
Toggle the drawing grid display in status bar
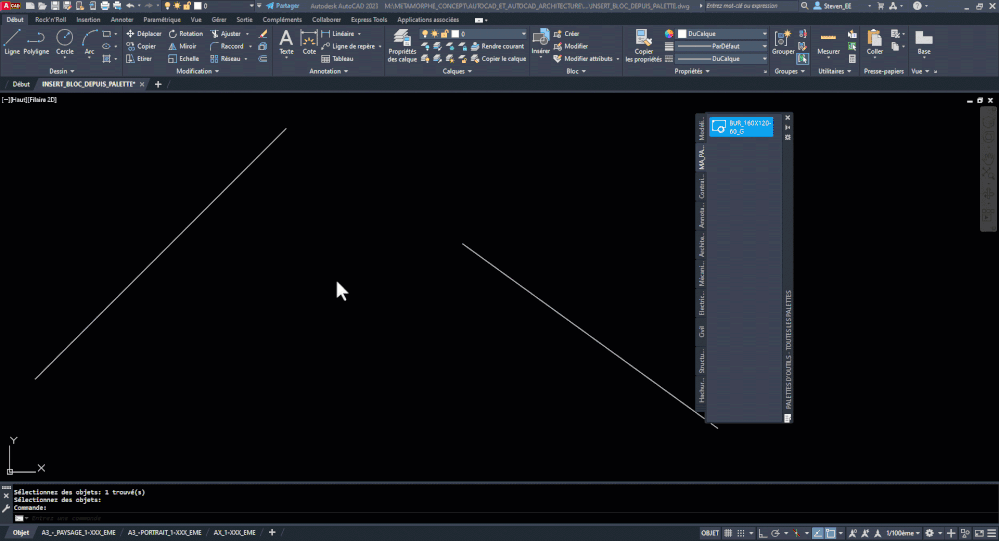728,533
